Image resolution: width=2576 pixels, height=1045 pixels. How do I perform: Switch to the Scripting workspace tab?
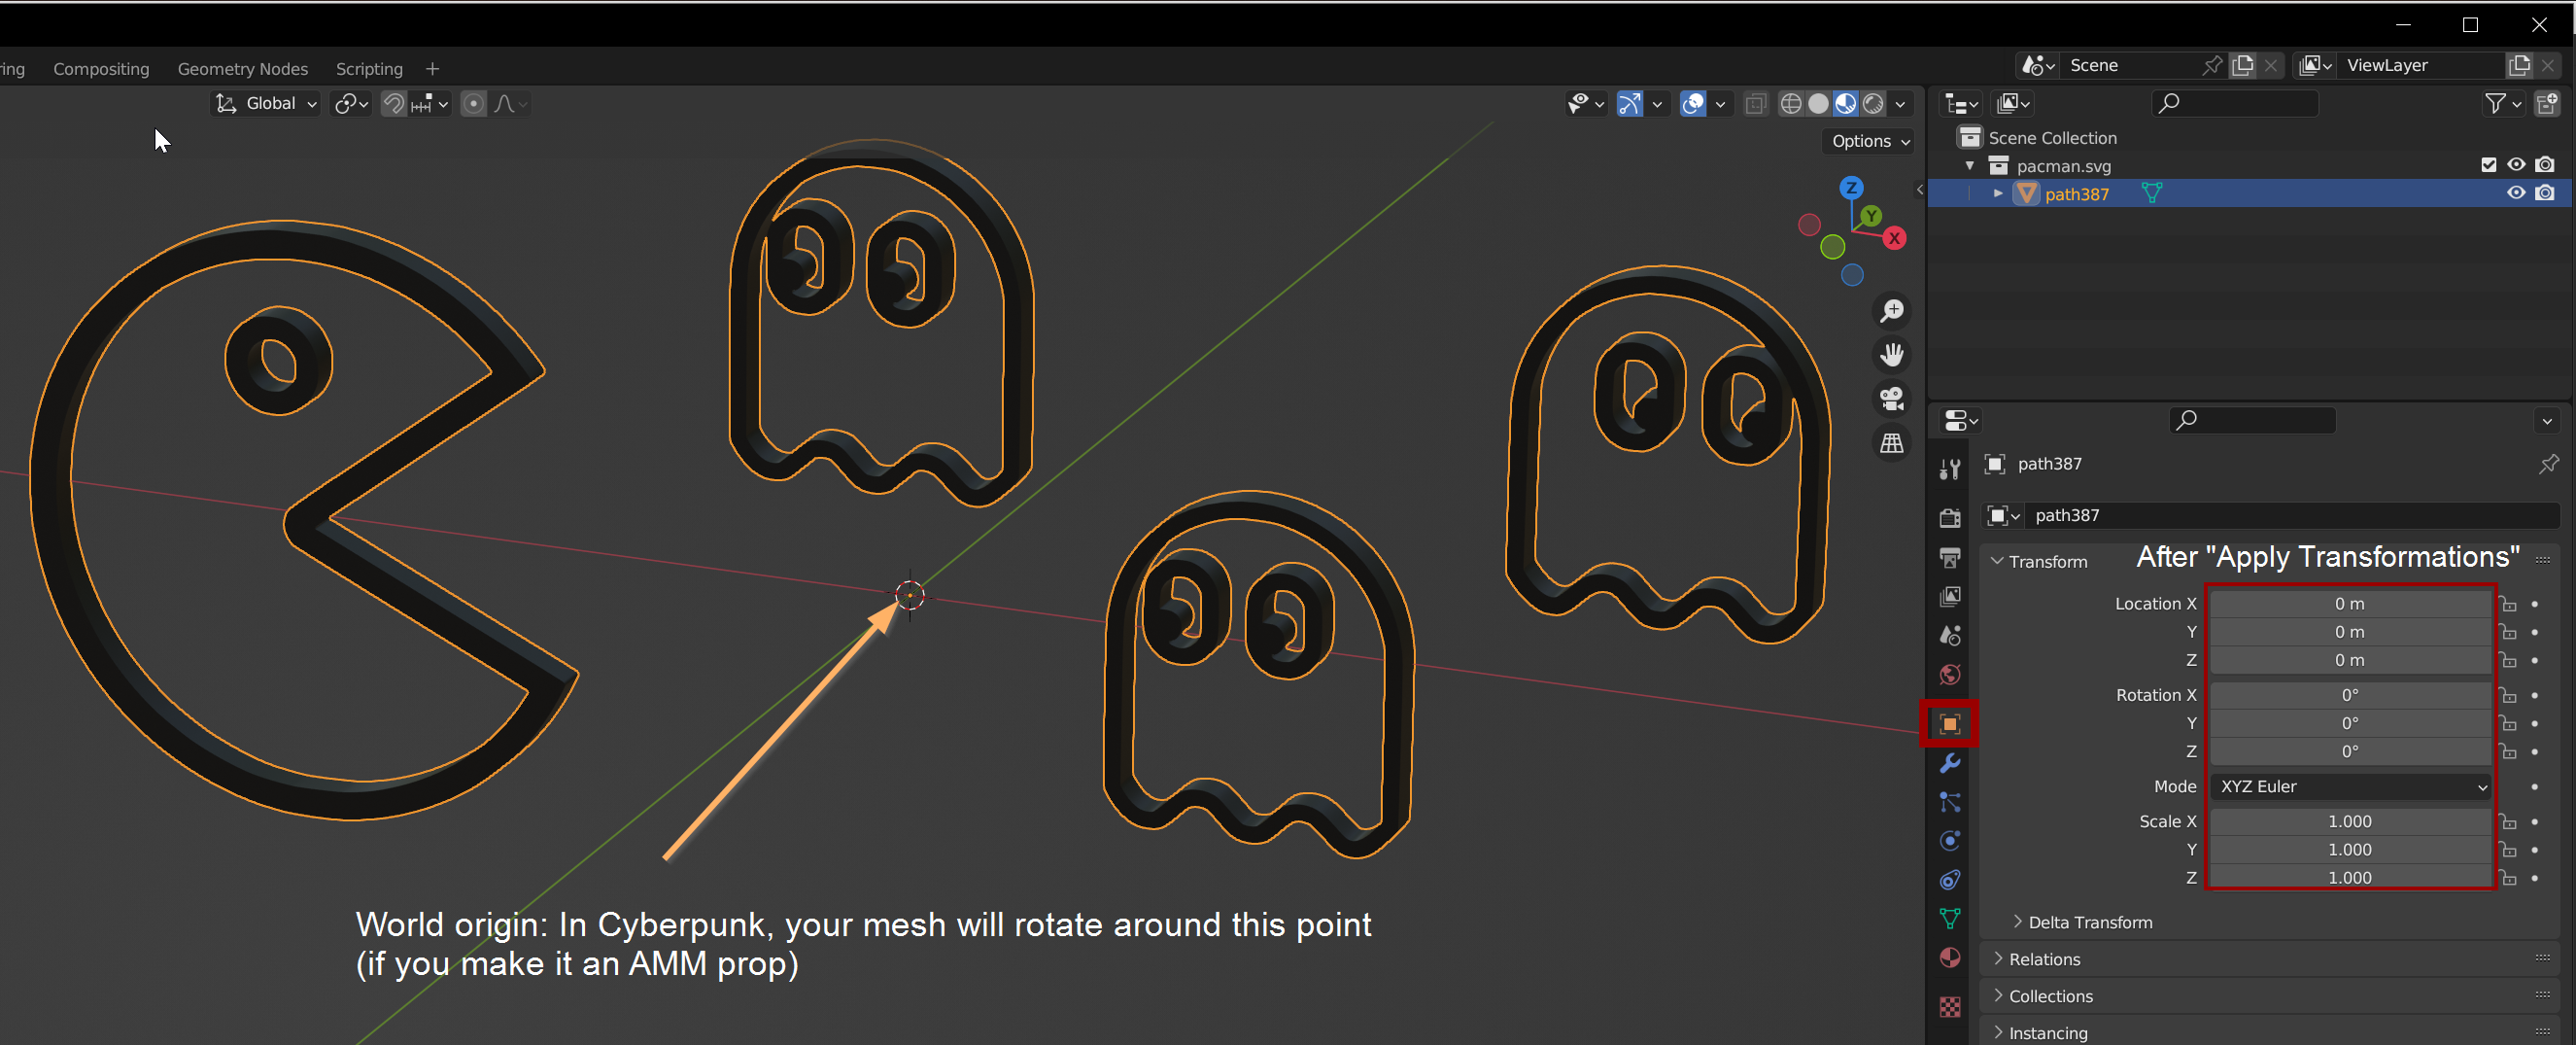[x=369, y=69]
